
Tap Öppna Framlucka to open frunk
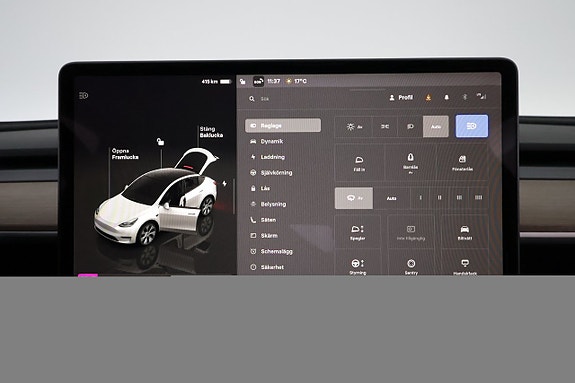(x=125, y=154)
